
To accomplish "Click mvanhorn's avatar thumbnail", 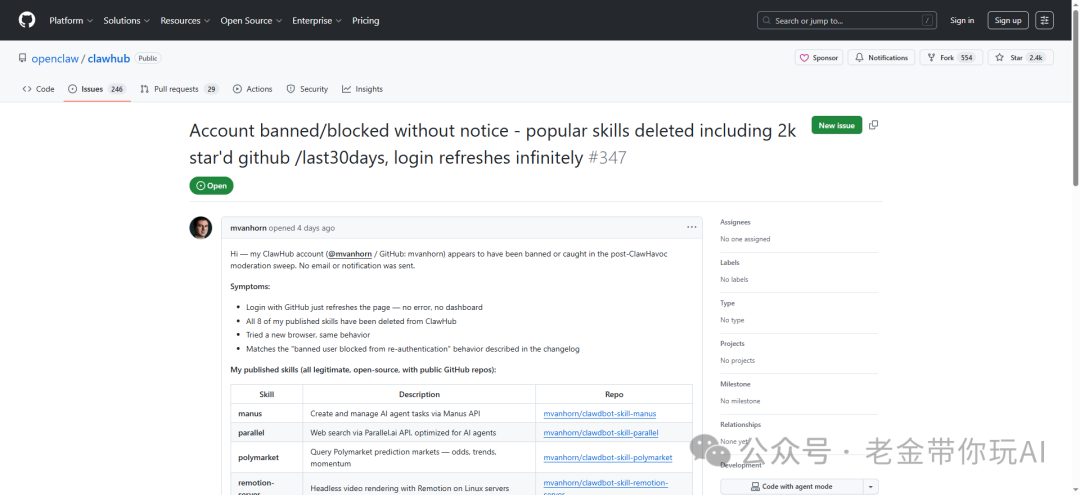I will [x=200, y=228].
